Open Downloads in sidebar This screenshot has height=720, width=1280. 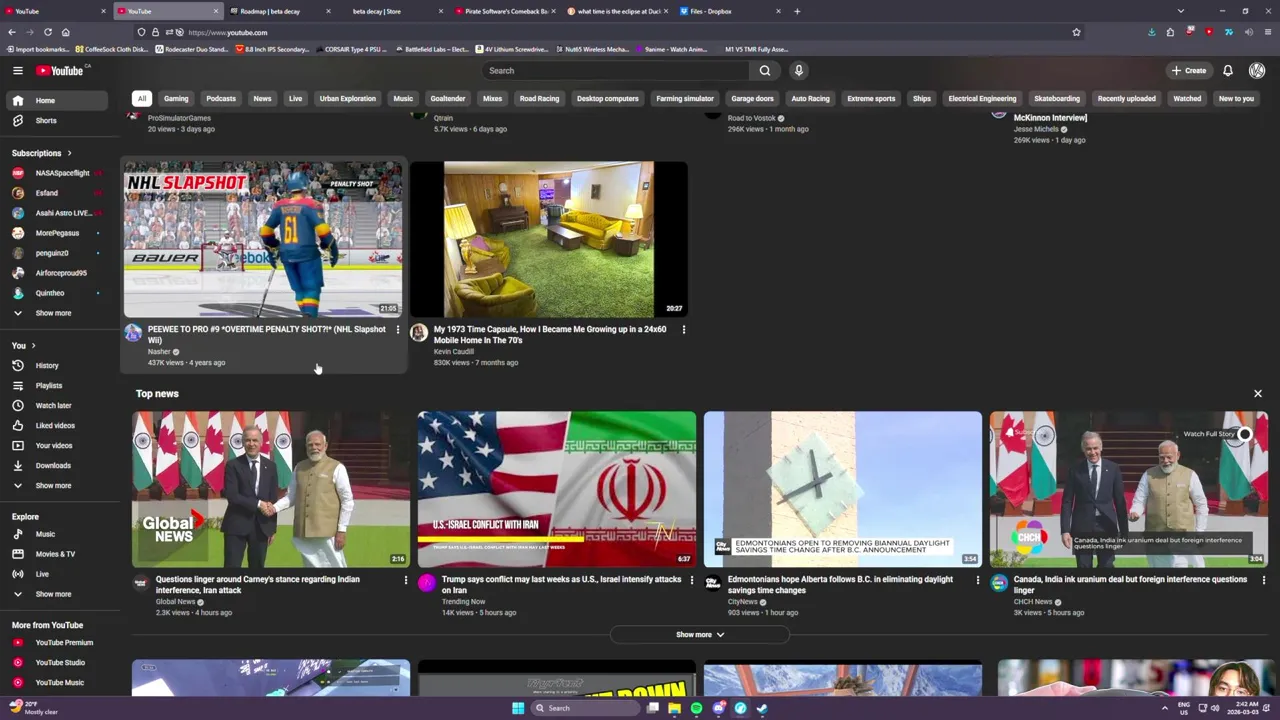click(x=58, y=465)
